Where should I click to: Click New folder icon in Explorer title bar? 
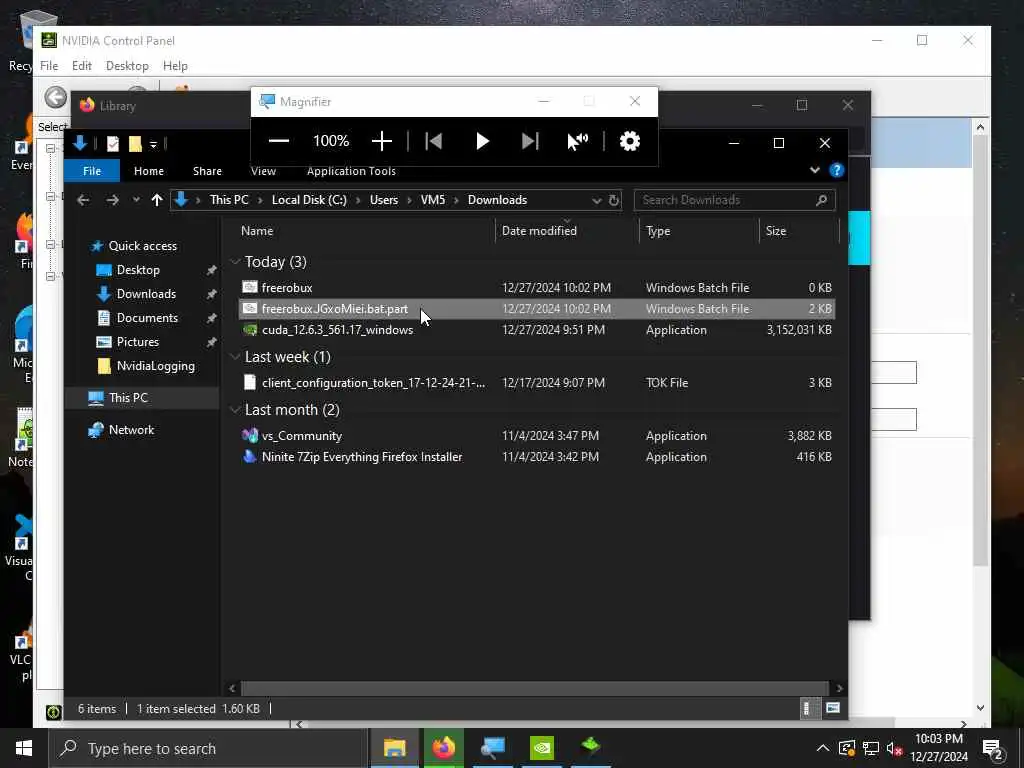pyautogui.click(x=135, y=144)
